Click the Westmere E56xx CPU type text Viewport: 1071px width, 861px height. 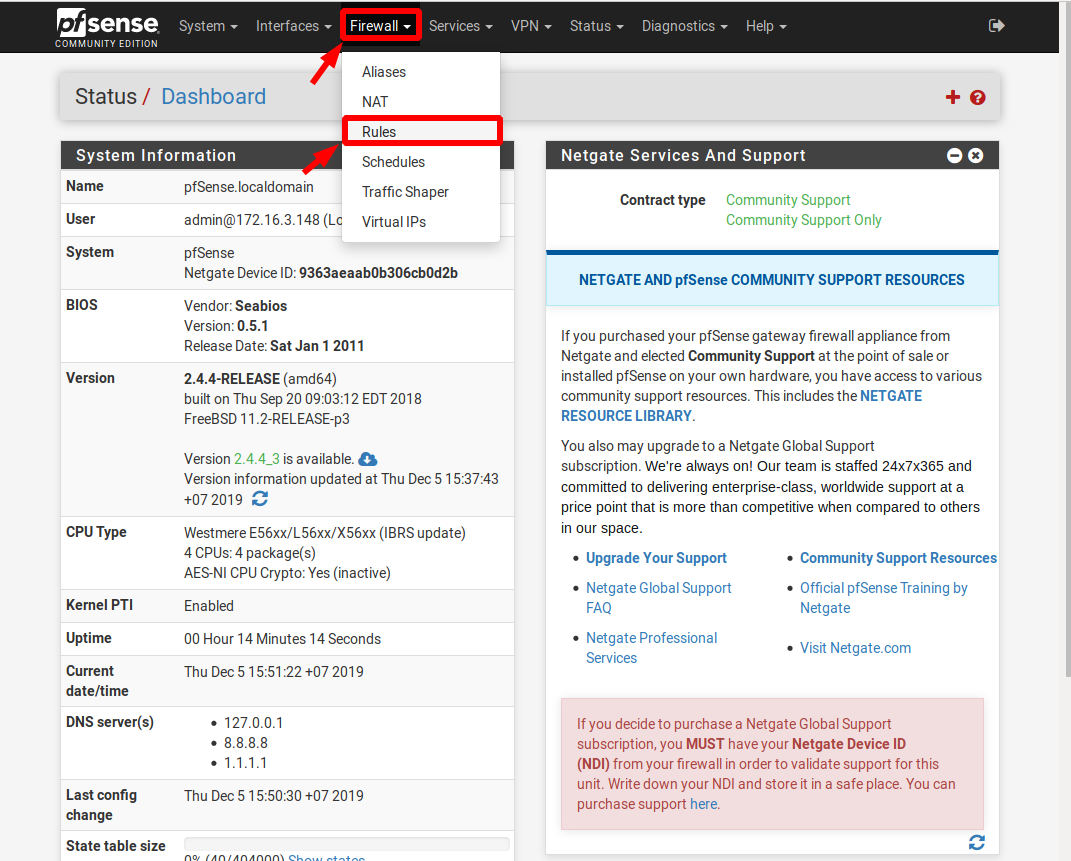click(324, 533)
